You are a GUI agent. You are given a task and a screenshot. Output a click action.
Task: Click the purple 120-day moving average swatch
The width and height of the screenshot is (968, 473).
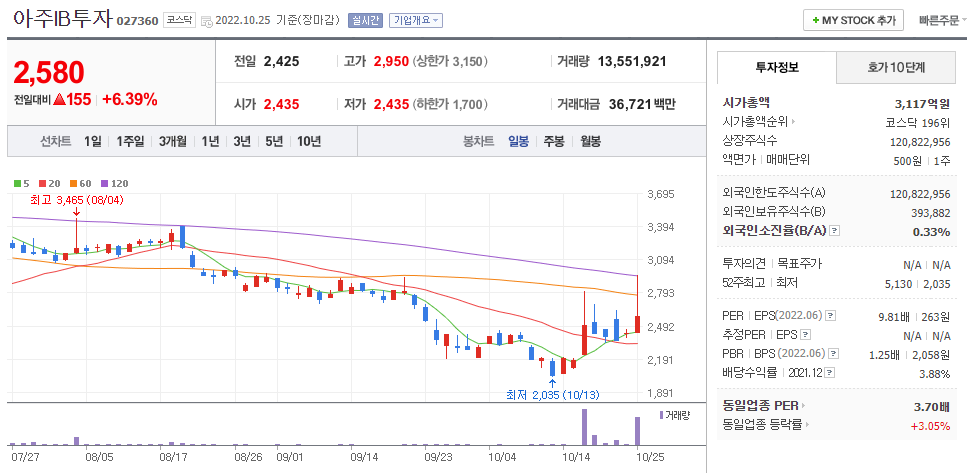pyautogui.click(x=104, y=183)
